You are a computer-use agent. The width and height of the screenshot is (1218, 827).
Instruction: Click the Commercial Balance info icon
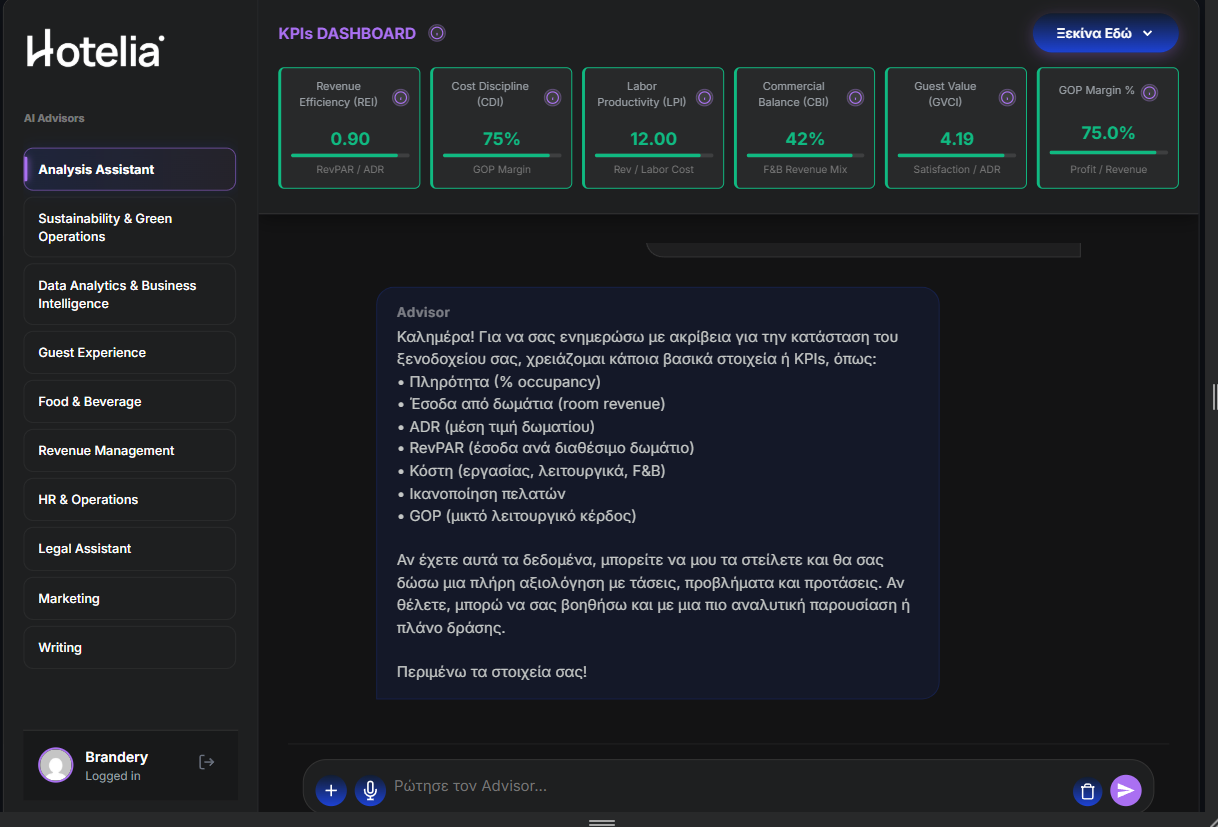coord(855,97)
